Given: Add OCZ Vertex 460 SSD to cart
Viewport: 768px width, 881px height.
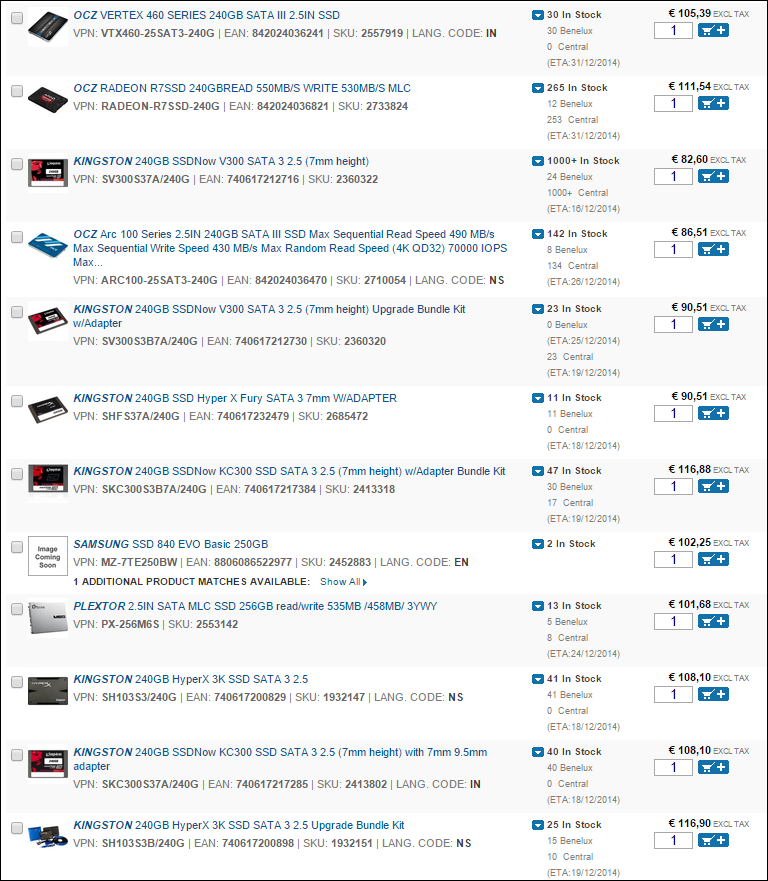Looking at the screenshot, I should (713, 30).
